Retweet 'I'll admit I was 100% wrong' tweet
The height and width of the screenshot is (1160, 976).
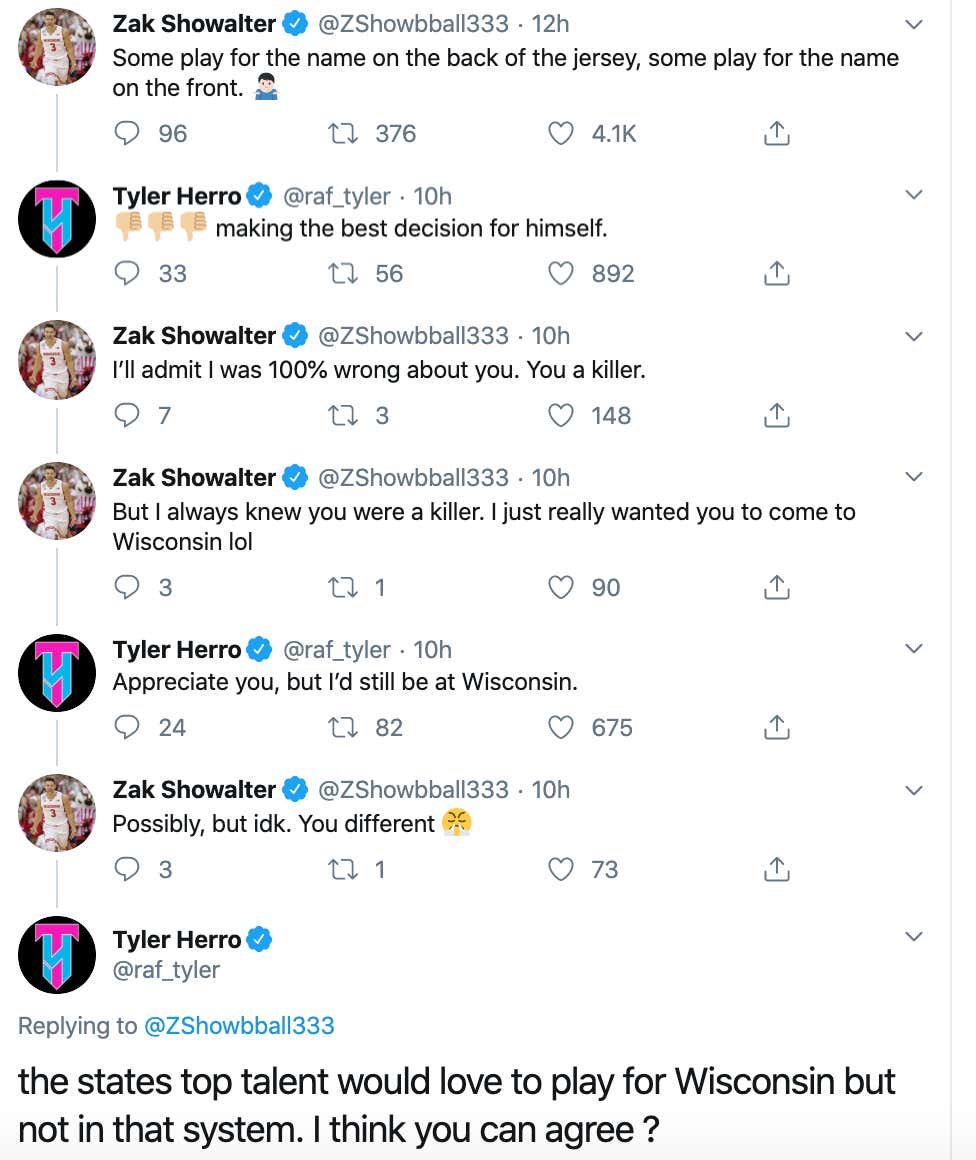tap(343, 415)
